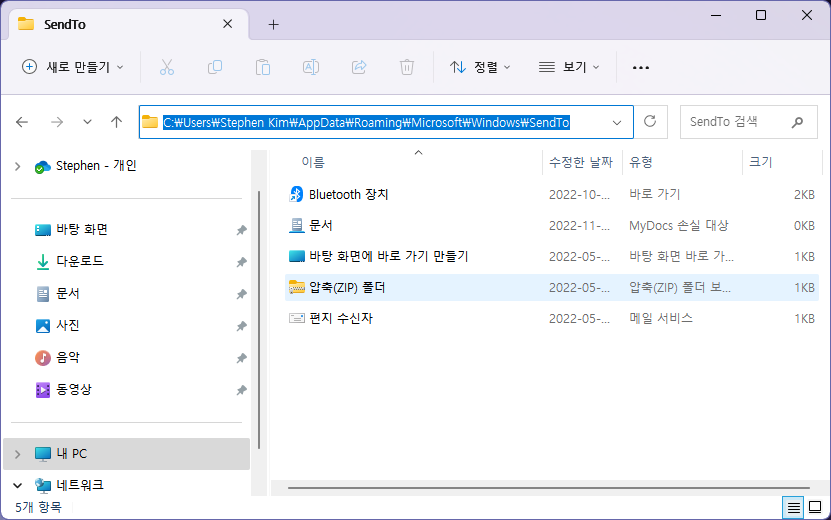This screenshot has height=520, width=831.
Task: Click the Copy icon in toolbar
Action: pyautogui.click(x=215, y=67)
